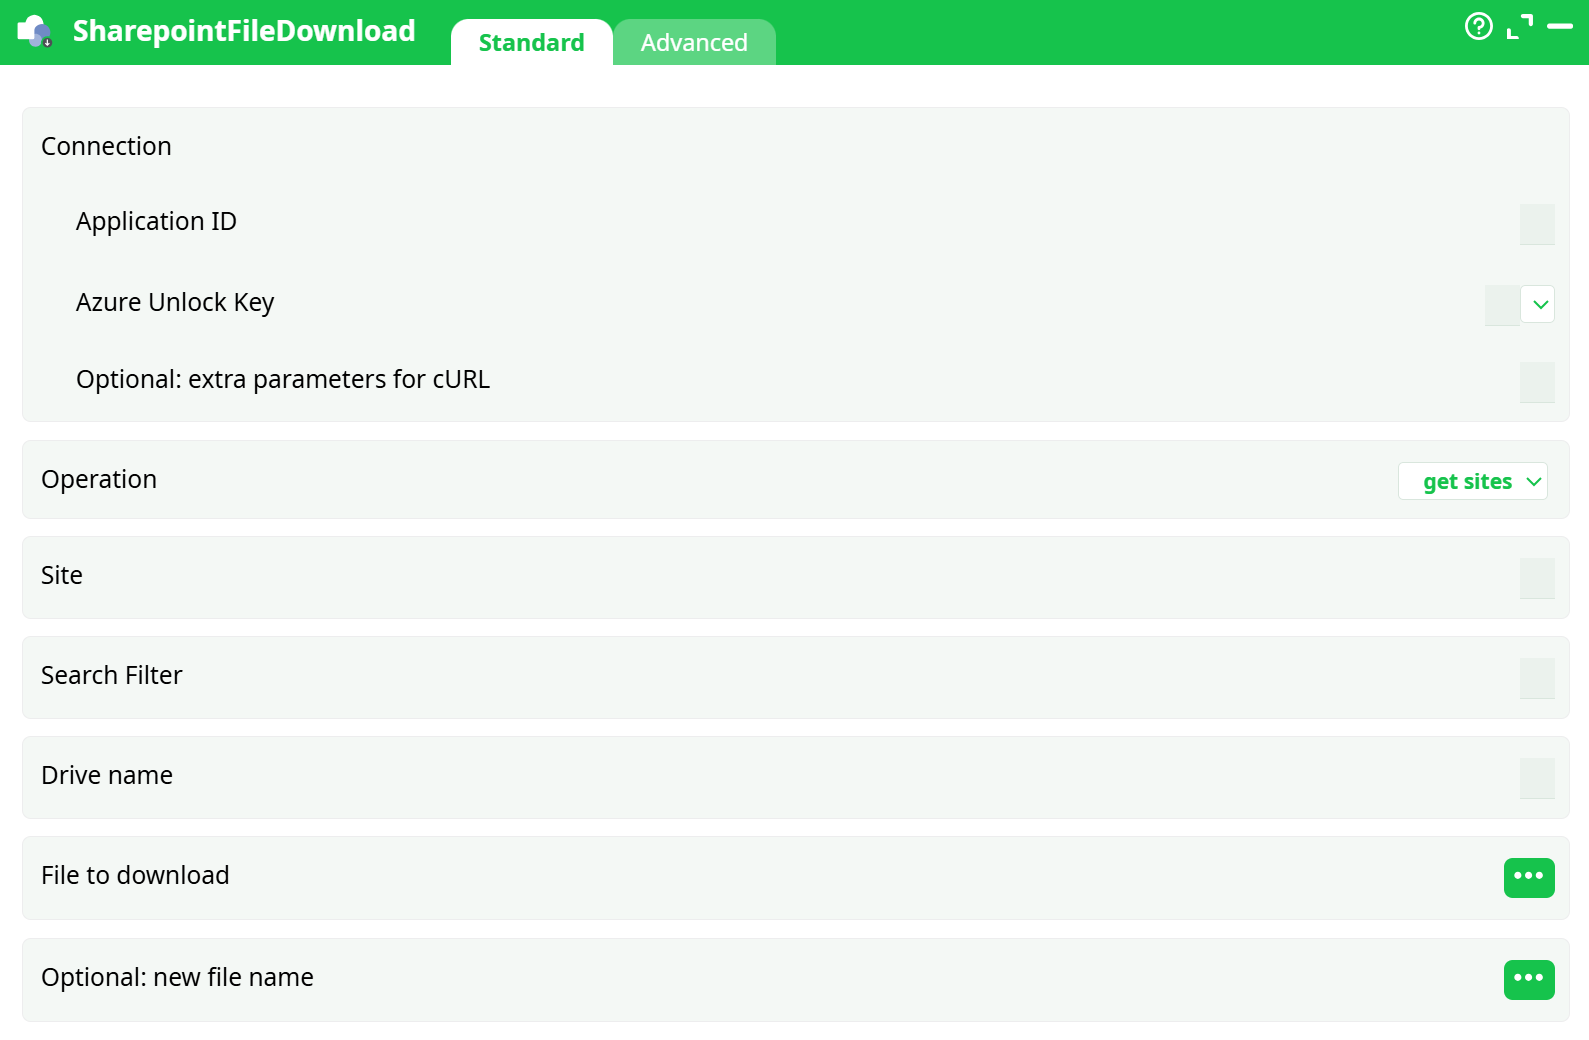Switch to the Standard tab
The width and height of the screenshot is (1589, 1040).
point(531,43)
